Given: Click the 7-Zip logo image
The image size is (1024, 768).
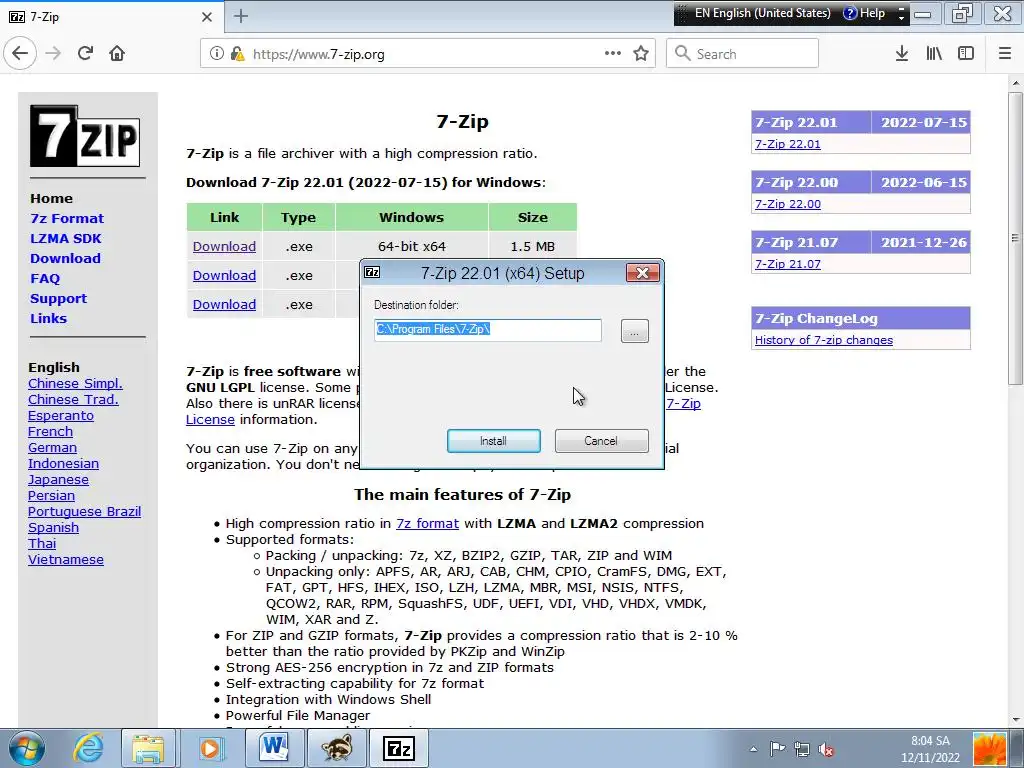Looking at the screenshot, I should [85, 136].
